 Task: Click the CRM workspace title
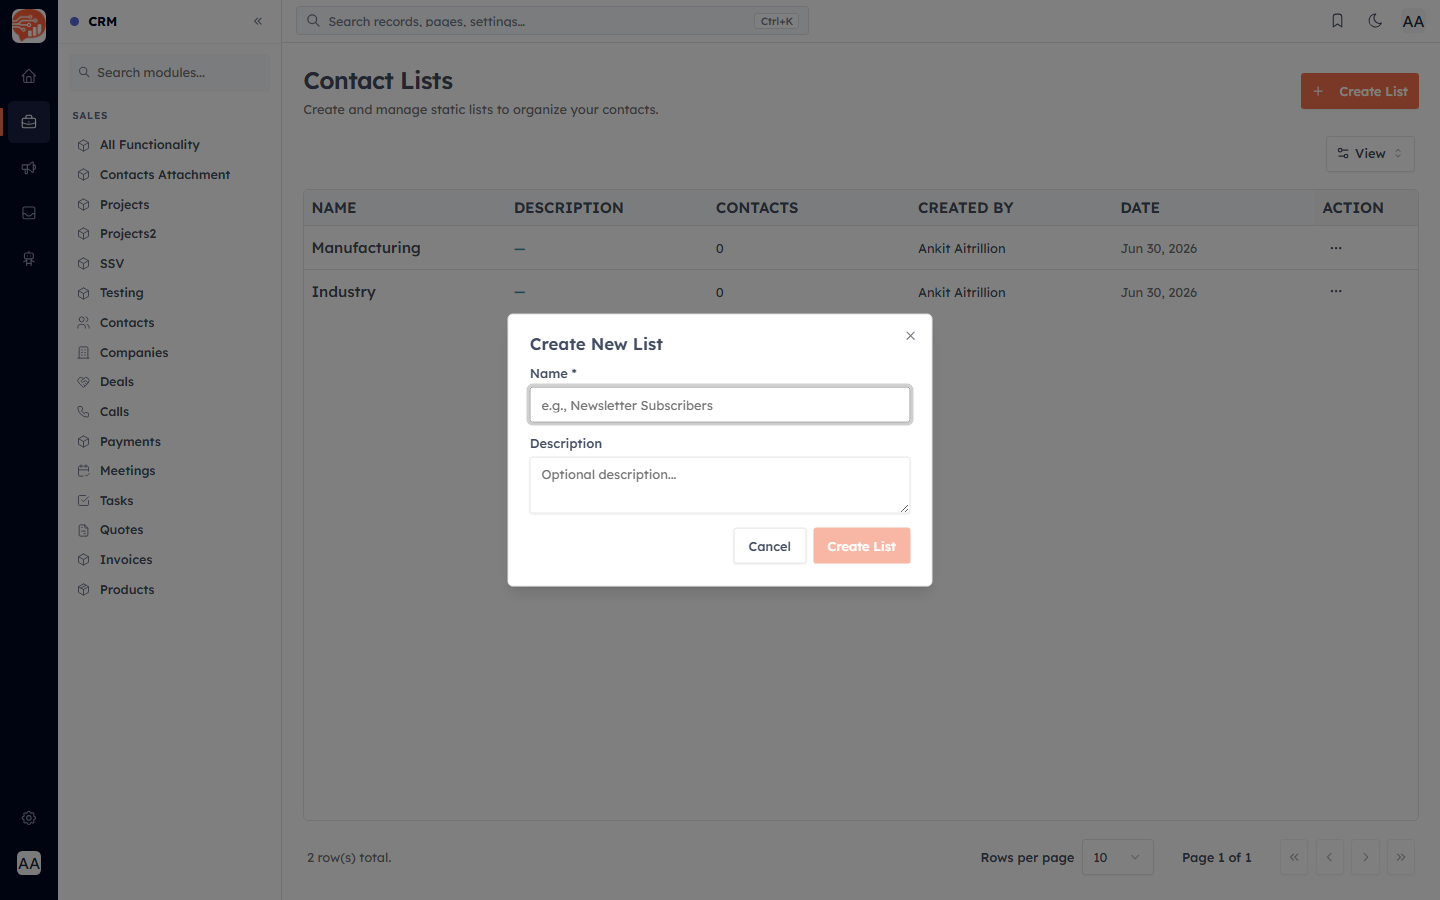coord(102,21)
